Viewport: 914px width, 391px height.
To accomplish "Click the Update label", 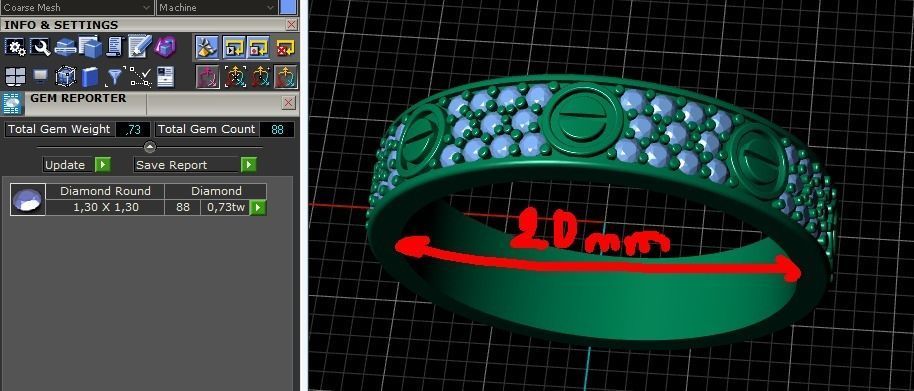I will tap(65, 165).
